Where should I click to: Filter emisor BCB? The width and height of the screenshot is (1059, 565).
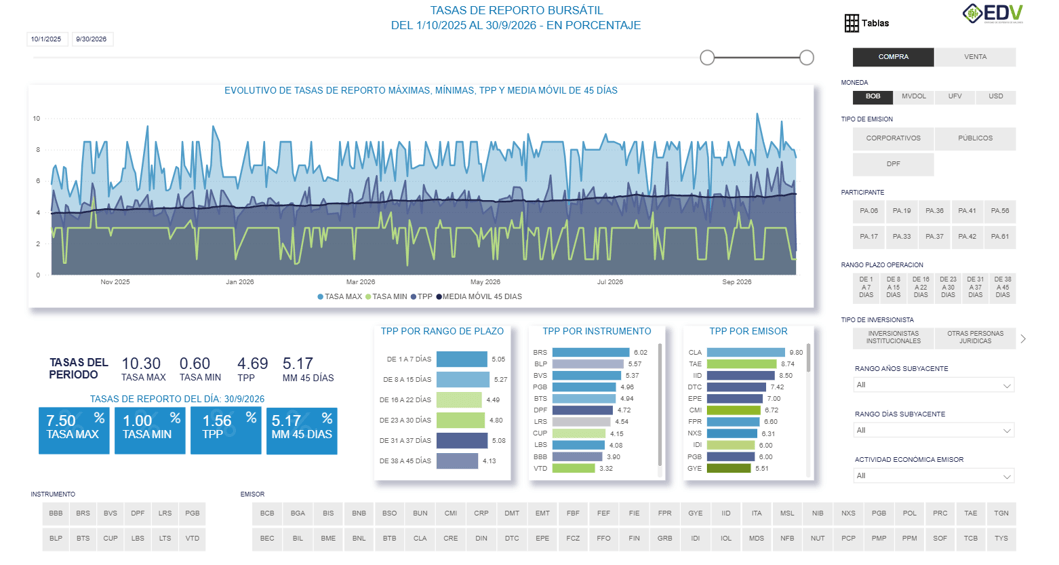pos(267,514)
